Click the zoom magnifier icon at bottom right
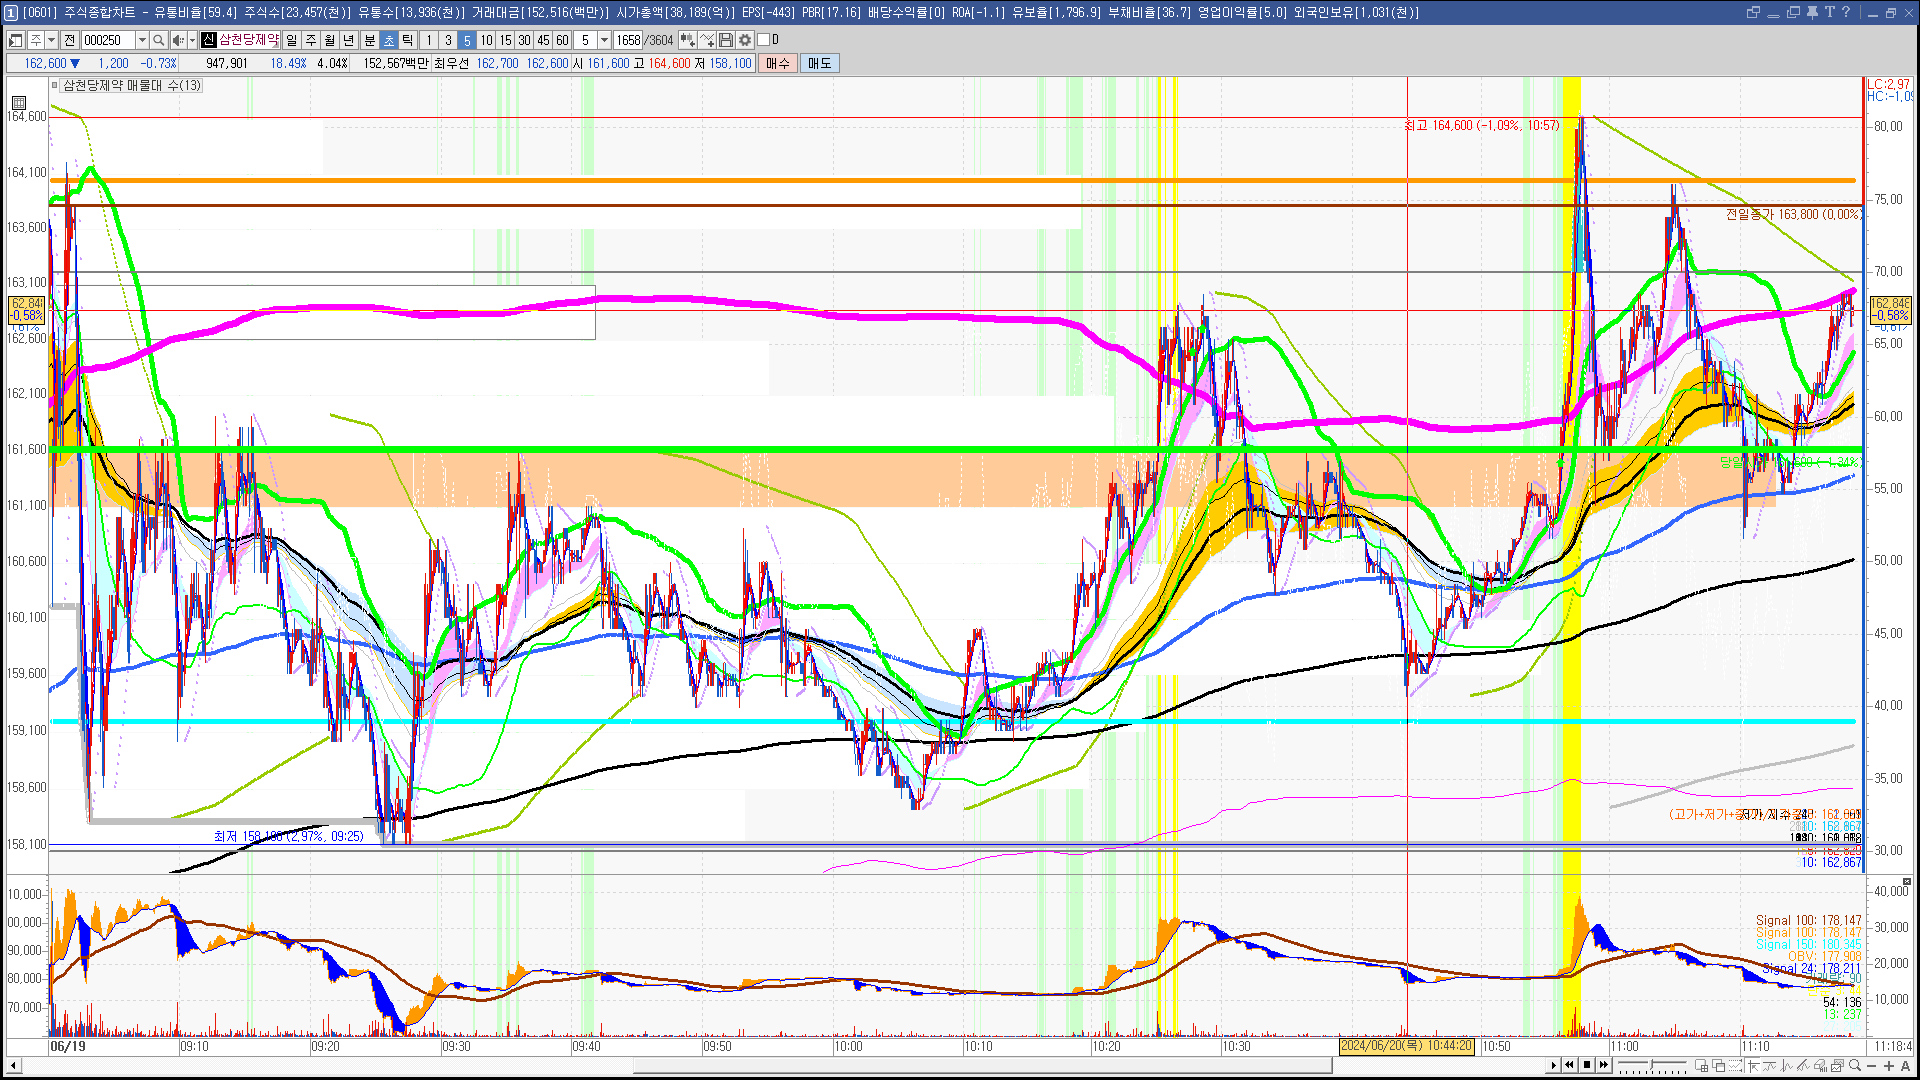 click(x=1854, y=1065)
